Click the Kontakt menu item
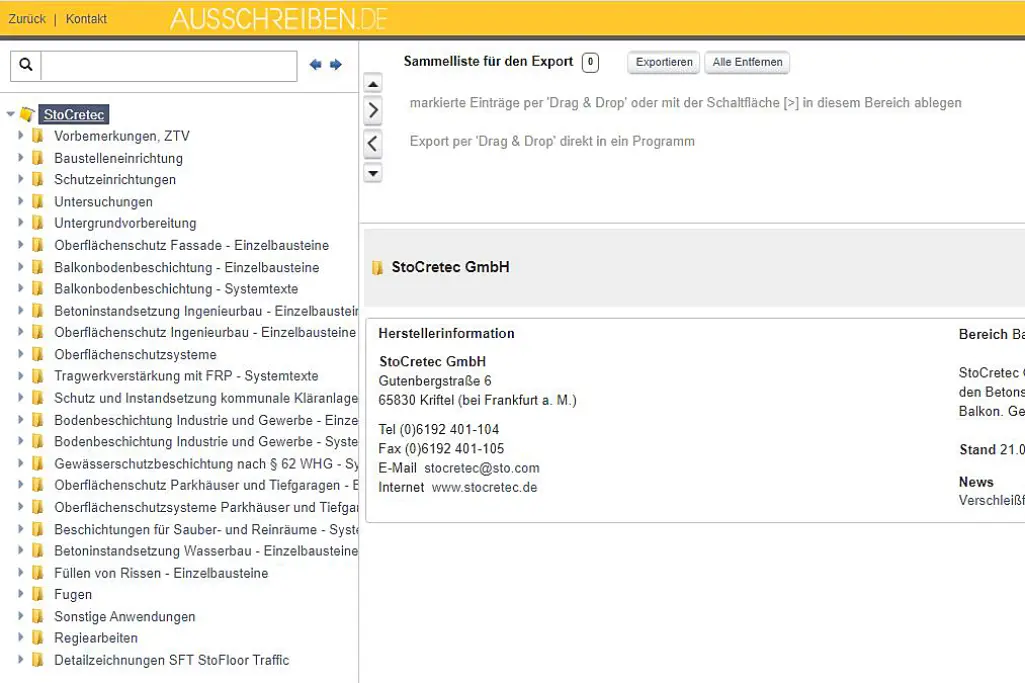Screen dimensions: 1025x683 click(x=86, y=18)
